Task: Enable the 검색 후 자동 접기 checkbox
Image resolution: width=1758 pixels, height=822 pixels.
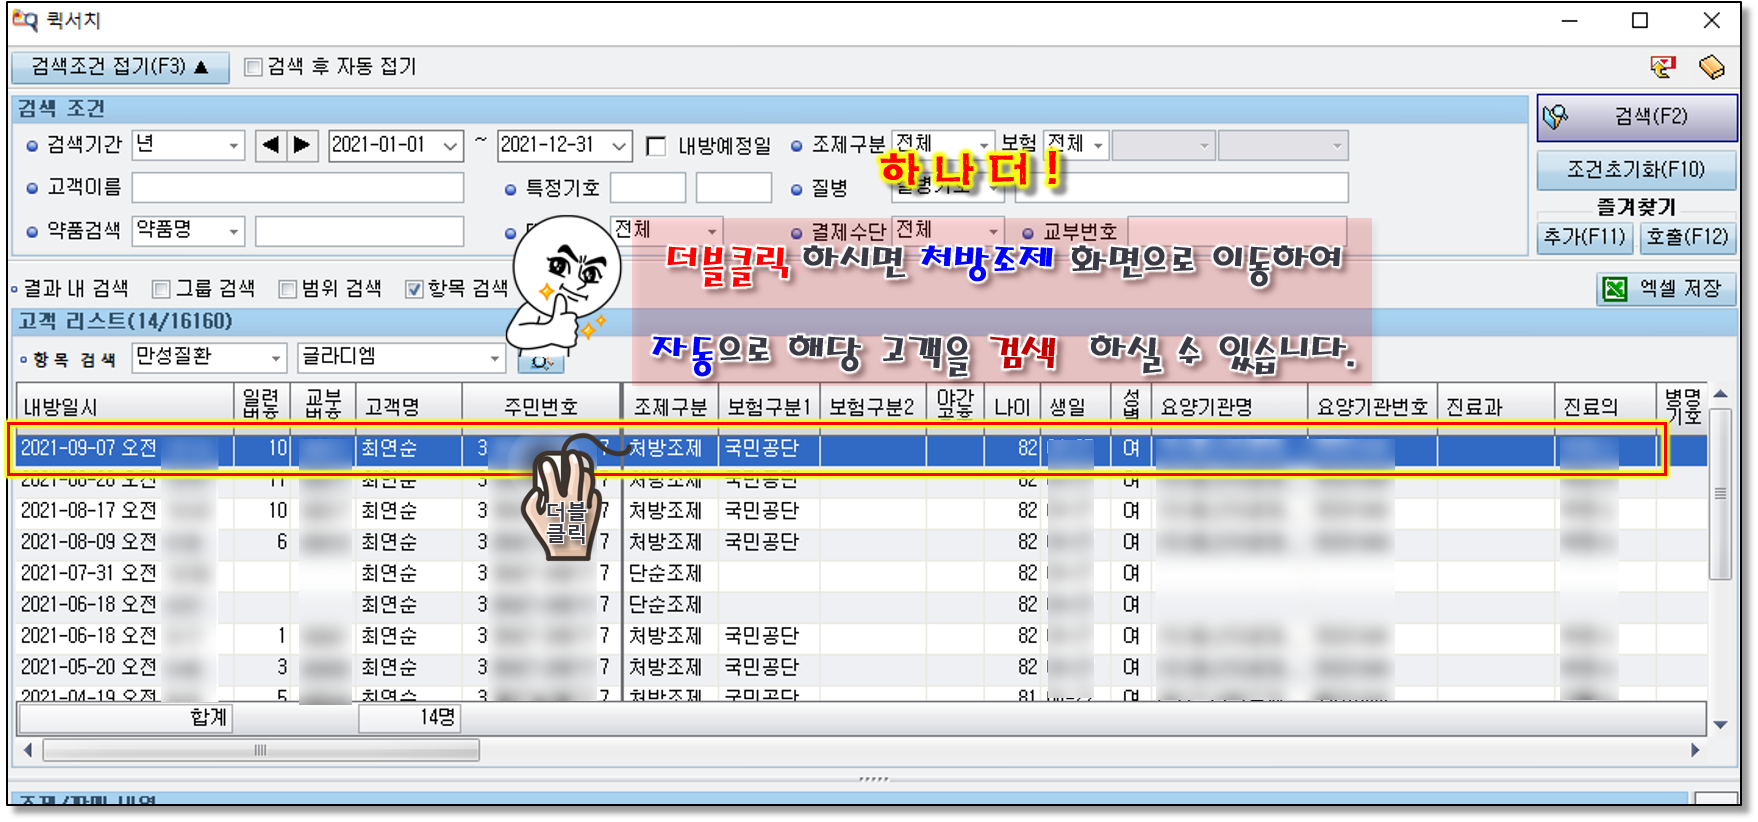Action: coord(254,67)
